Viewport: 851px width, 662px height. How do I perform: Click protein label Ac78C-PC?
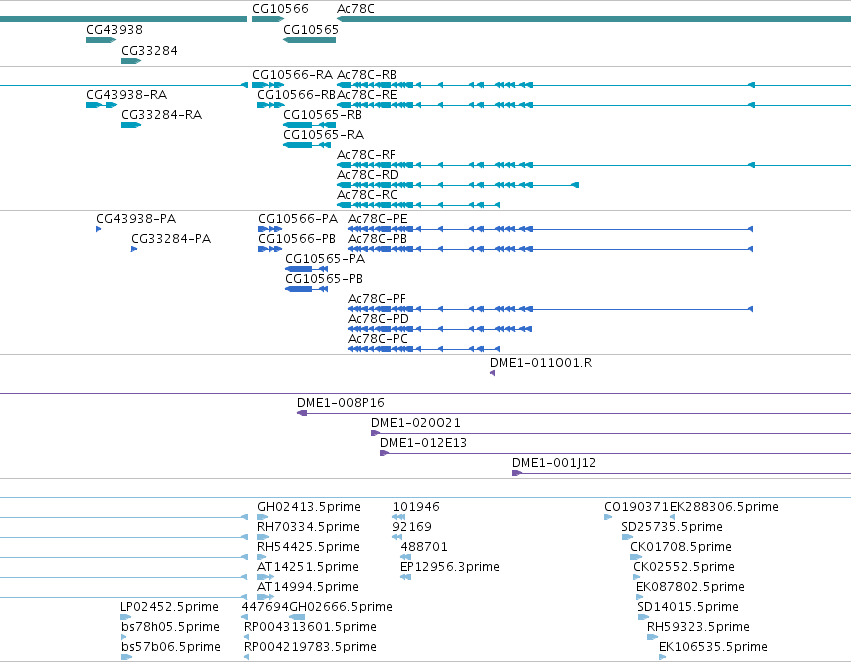click(x=378, y=339)
